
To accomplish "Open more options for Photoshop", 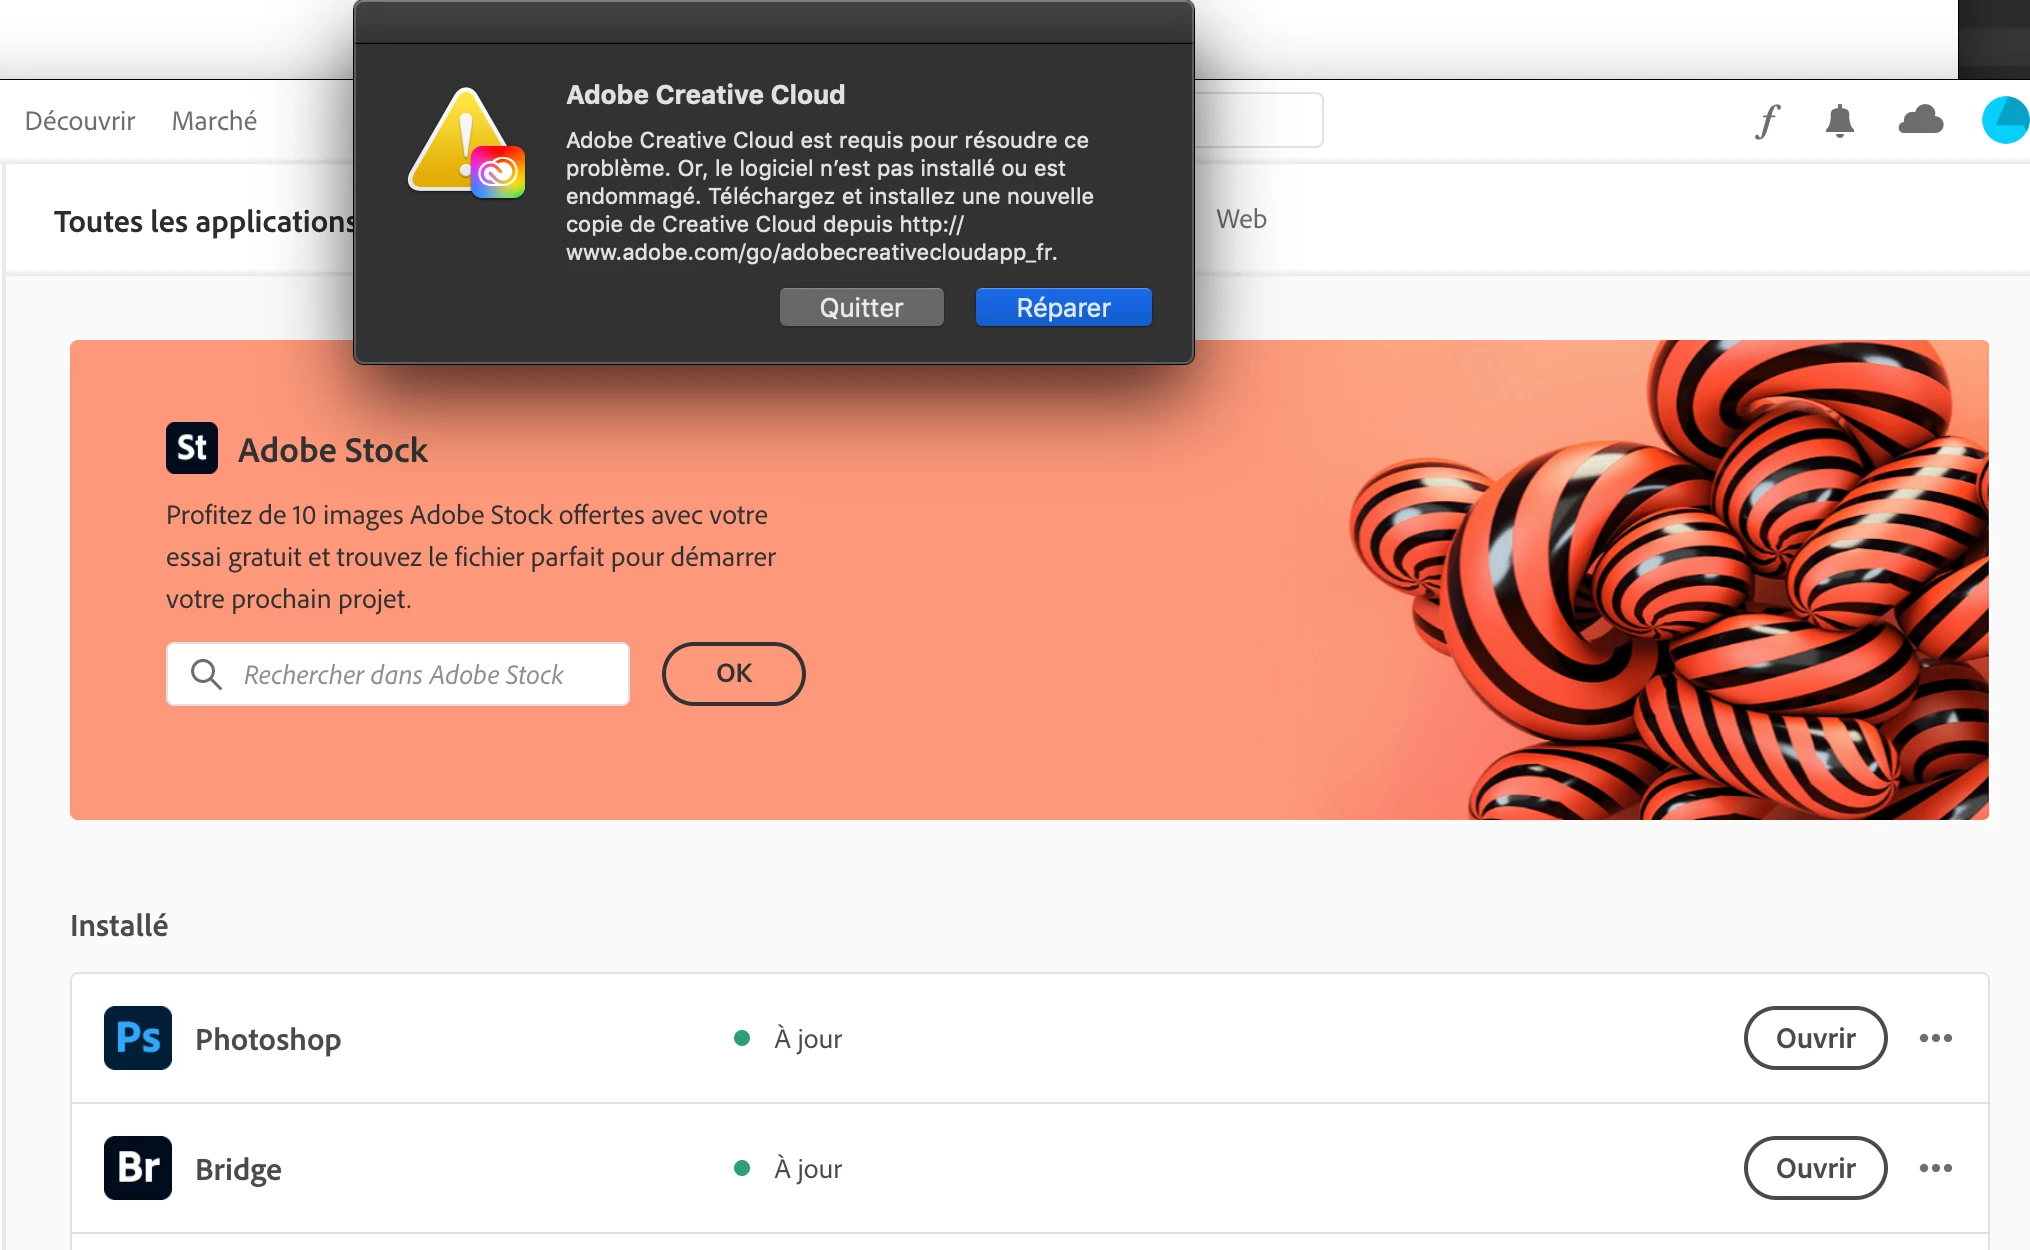I will (1935, 1038).
